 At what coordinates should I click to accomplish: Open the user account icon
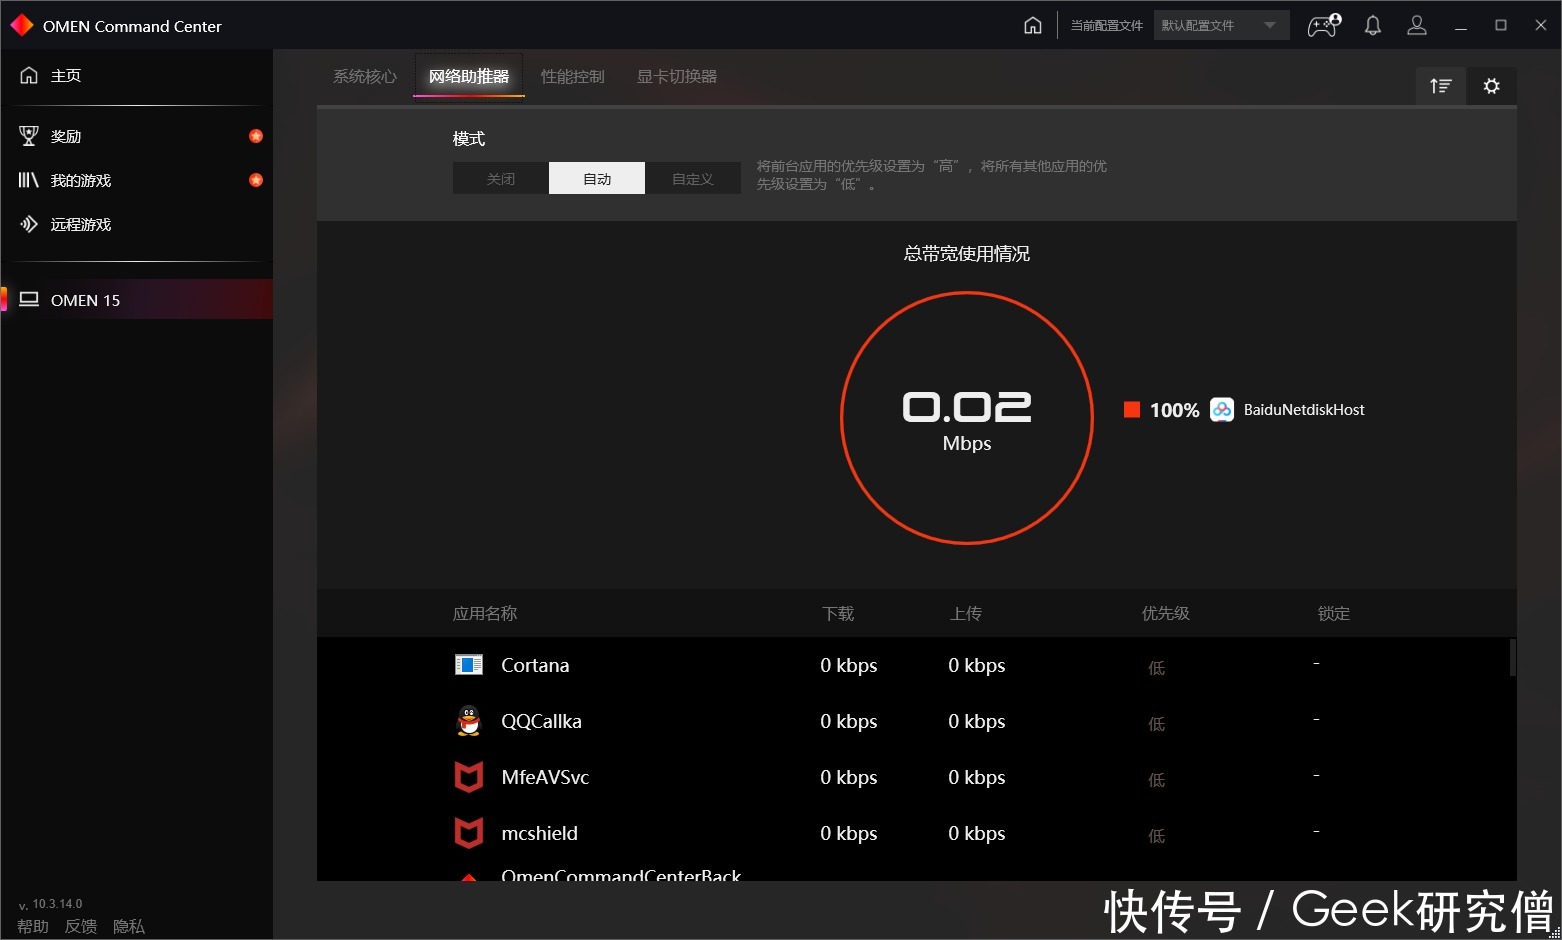coord(1417,25)
